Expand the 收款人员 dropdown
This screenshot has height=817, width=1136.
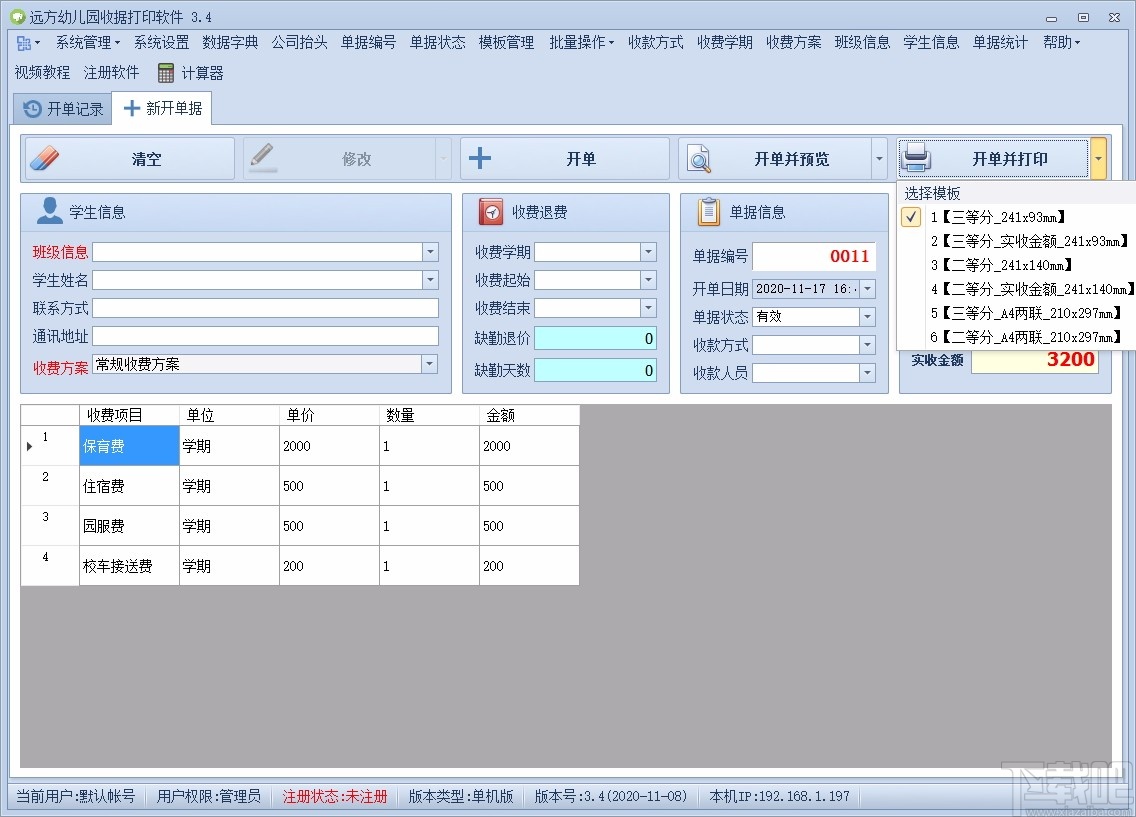867,373
